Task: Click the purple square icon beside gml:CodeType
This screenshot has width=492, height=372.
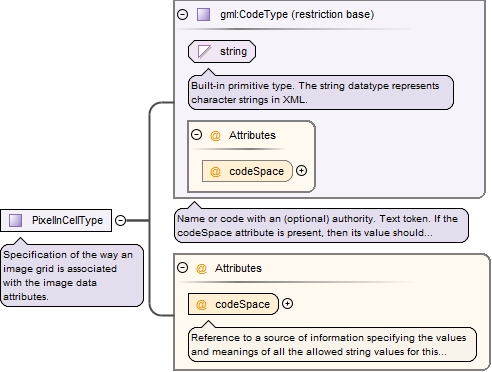Action: (203, 15)
